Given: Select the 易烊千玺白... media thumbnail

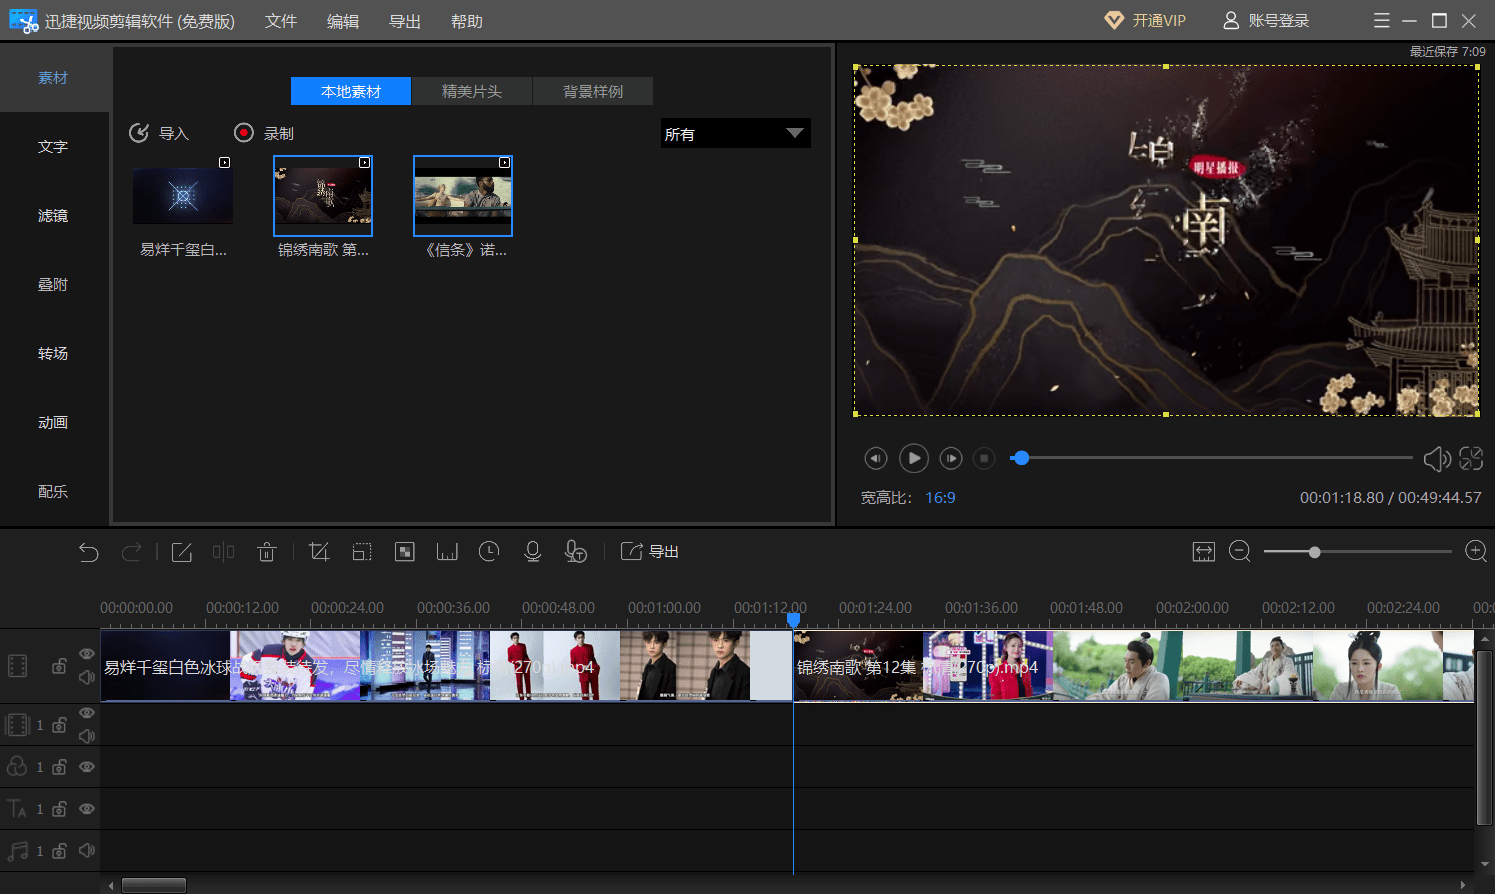Looking at the screenshot, I should click(x=183, y=196).
